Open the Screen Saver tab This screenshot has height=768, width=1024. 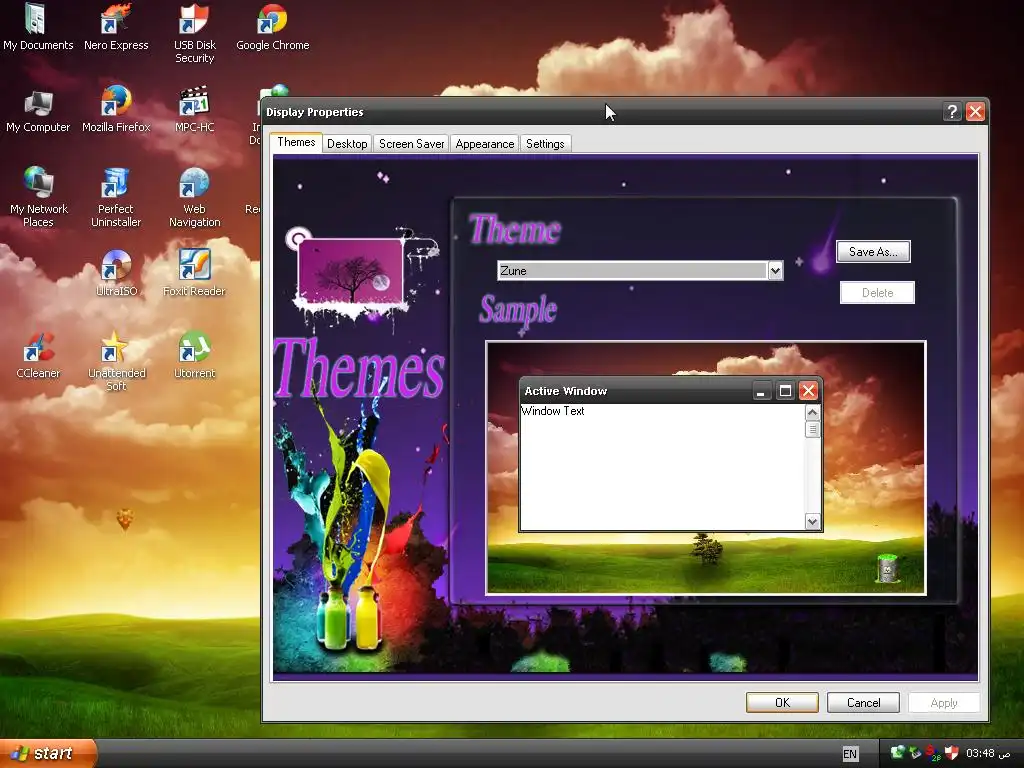click(411, 144)
